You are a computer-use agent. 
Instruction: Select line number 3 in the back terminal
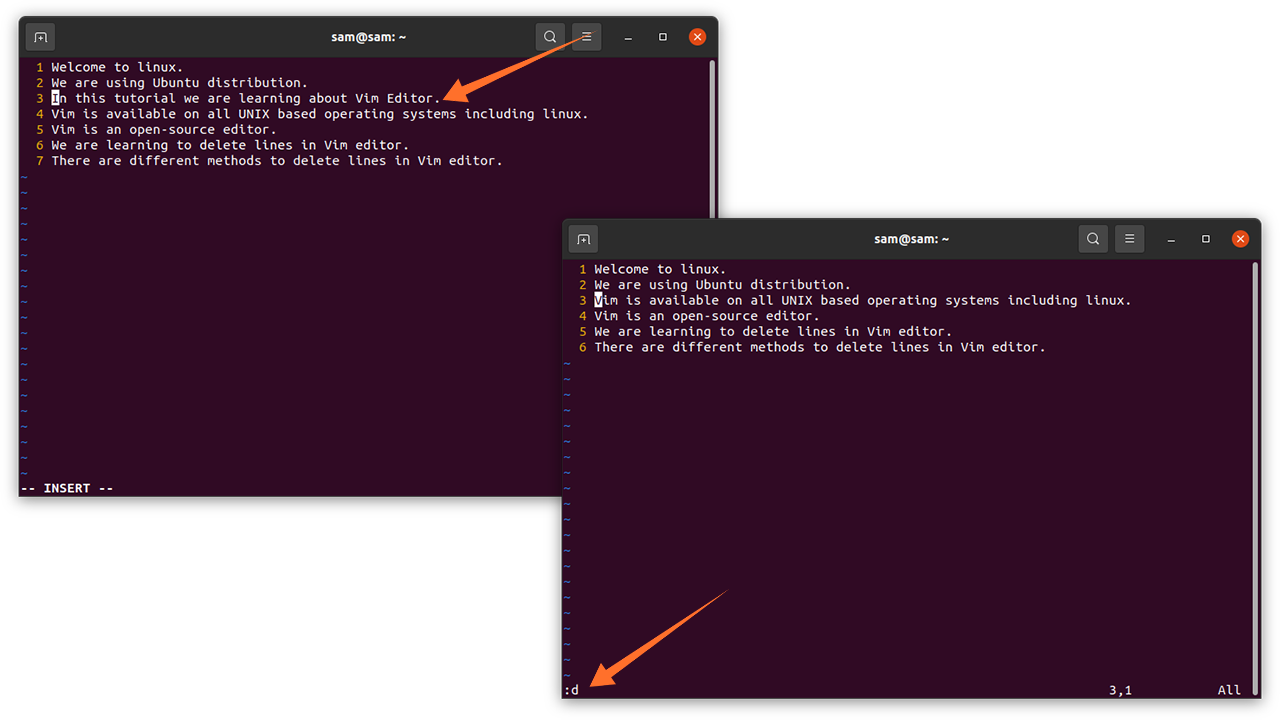click(x=582, y=300)
